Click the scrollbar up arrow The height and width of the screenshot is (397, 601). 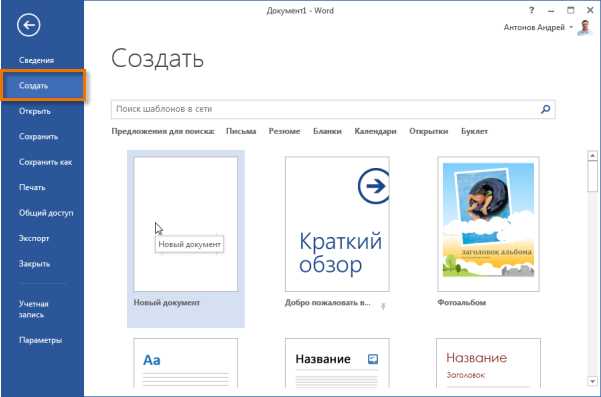point(592,156)
